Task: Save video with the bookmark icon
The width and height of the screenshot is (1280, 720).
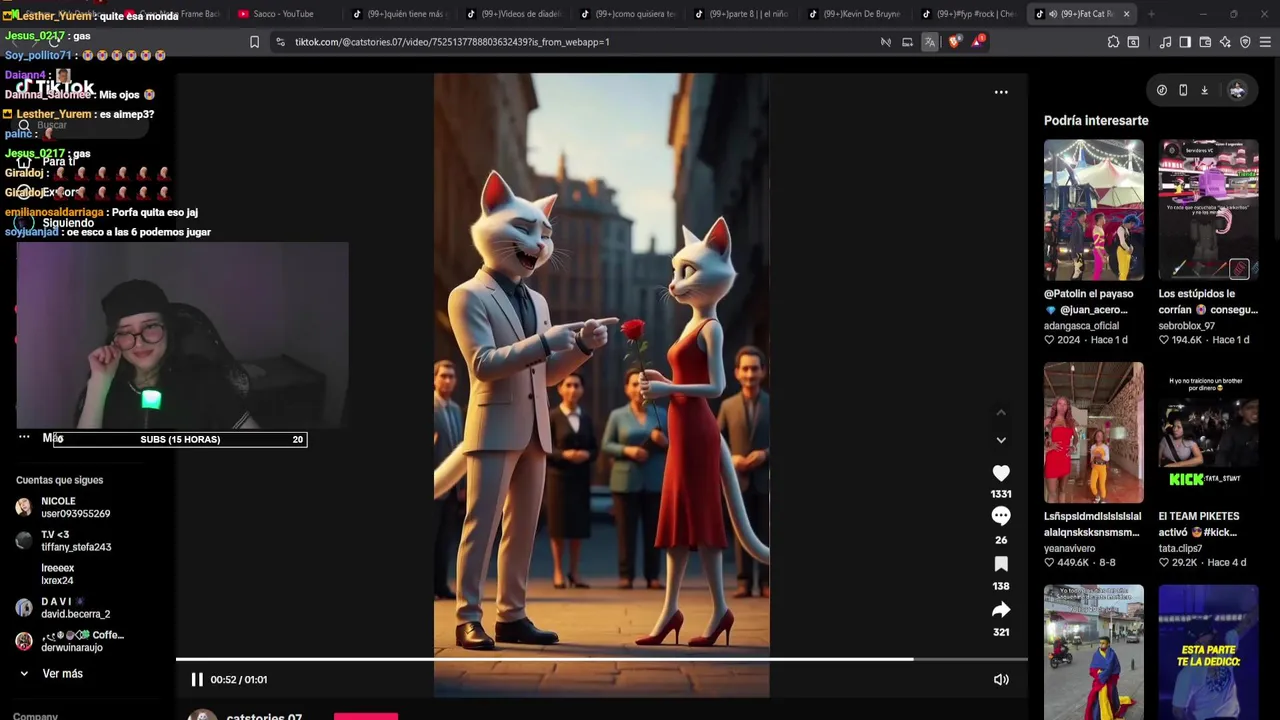Action: (x=1001, y=564)
